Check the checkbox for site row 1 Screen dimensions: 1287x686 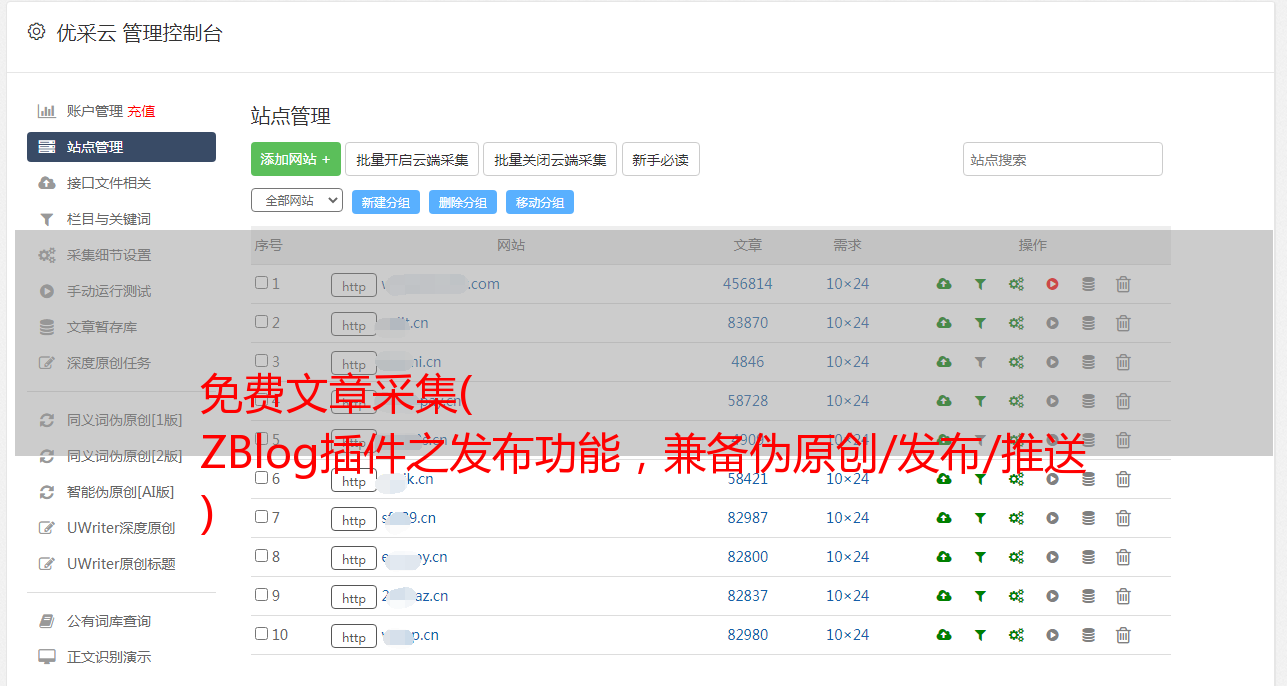point(261,283)
